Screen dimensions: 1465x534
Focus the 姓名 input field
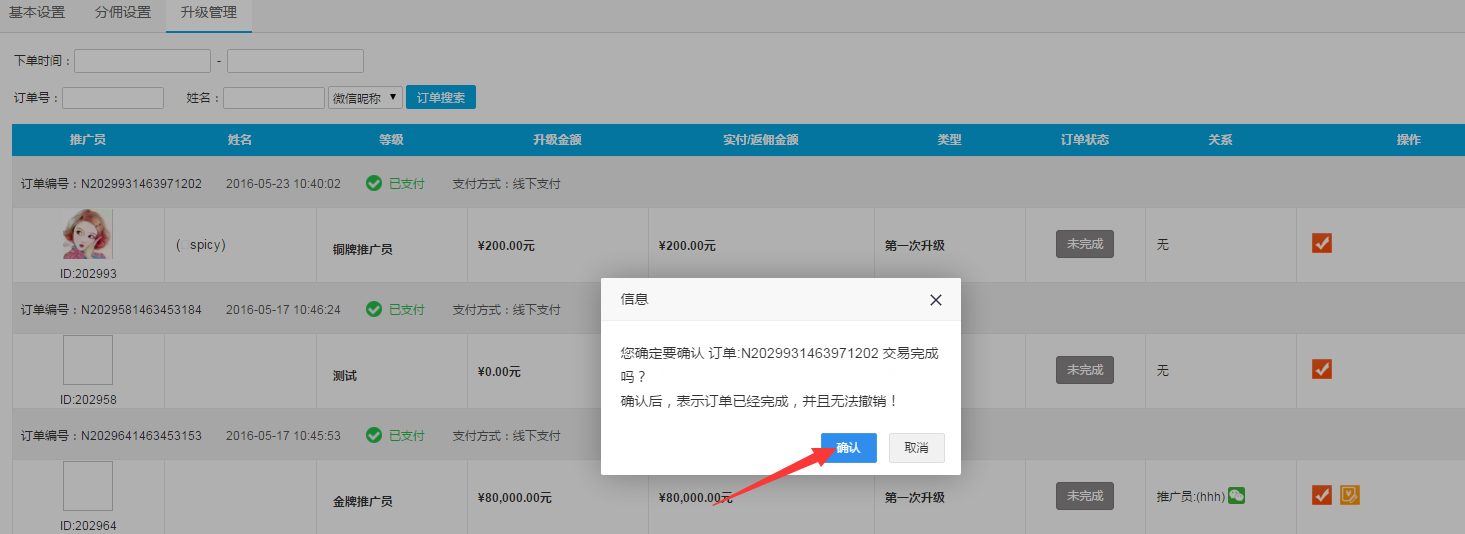(x=274, y=98)
